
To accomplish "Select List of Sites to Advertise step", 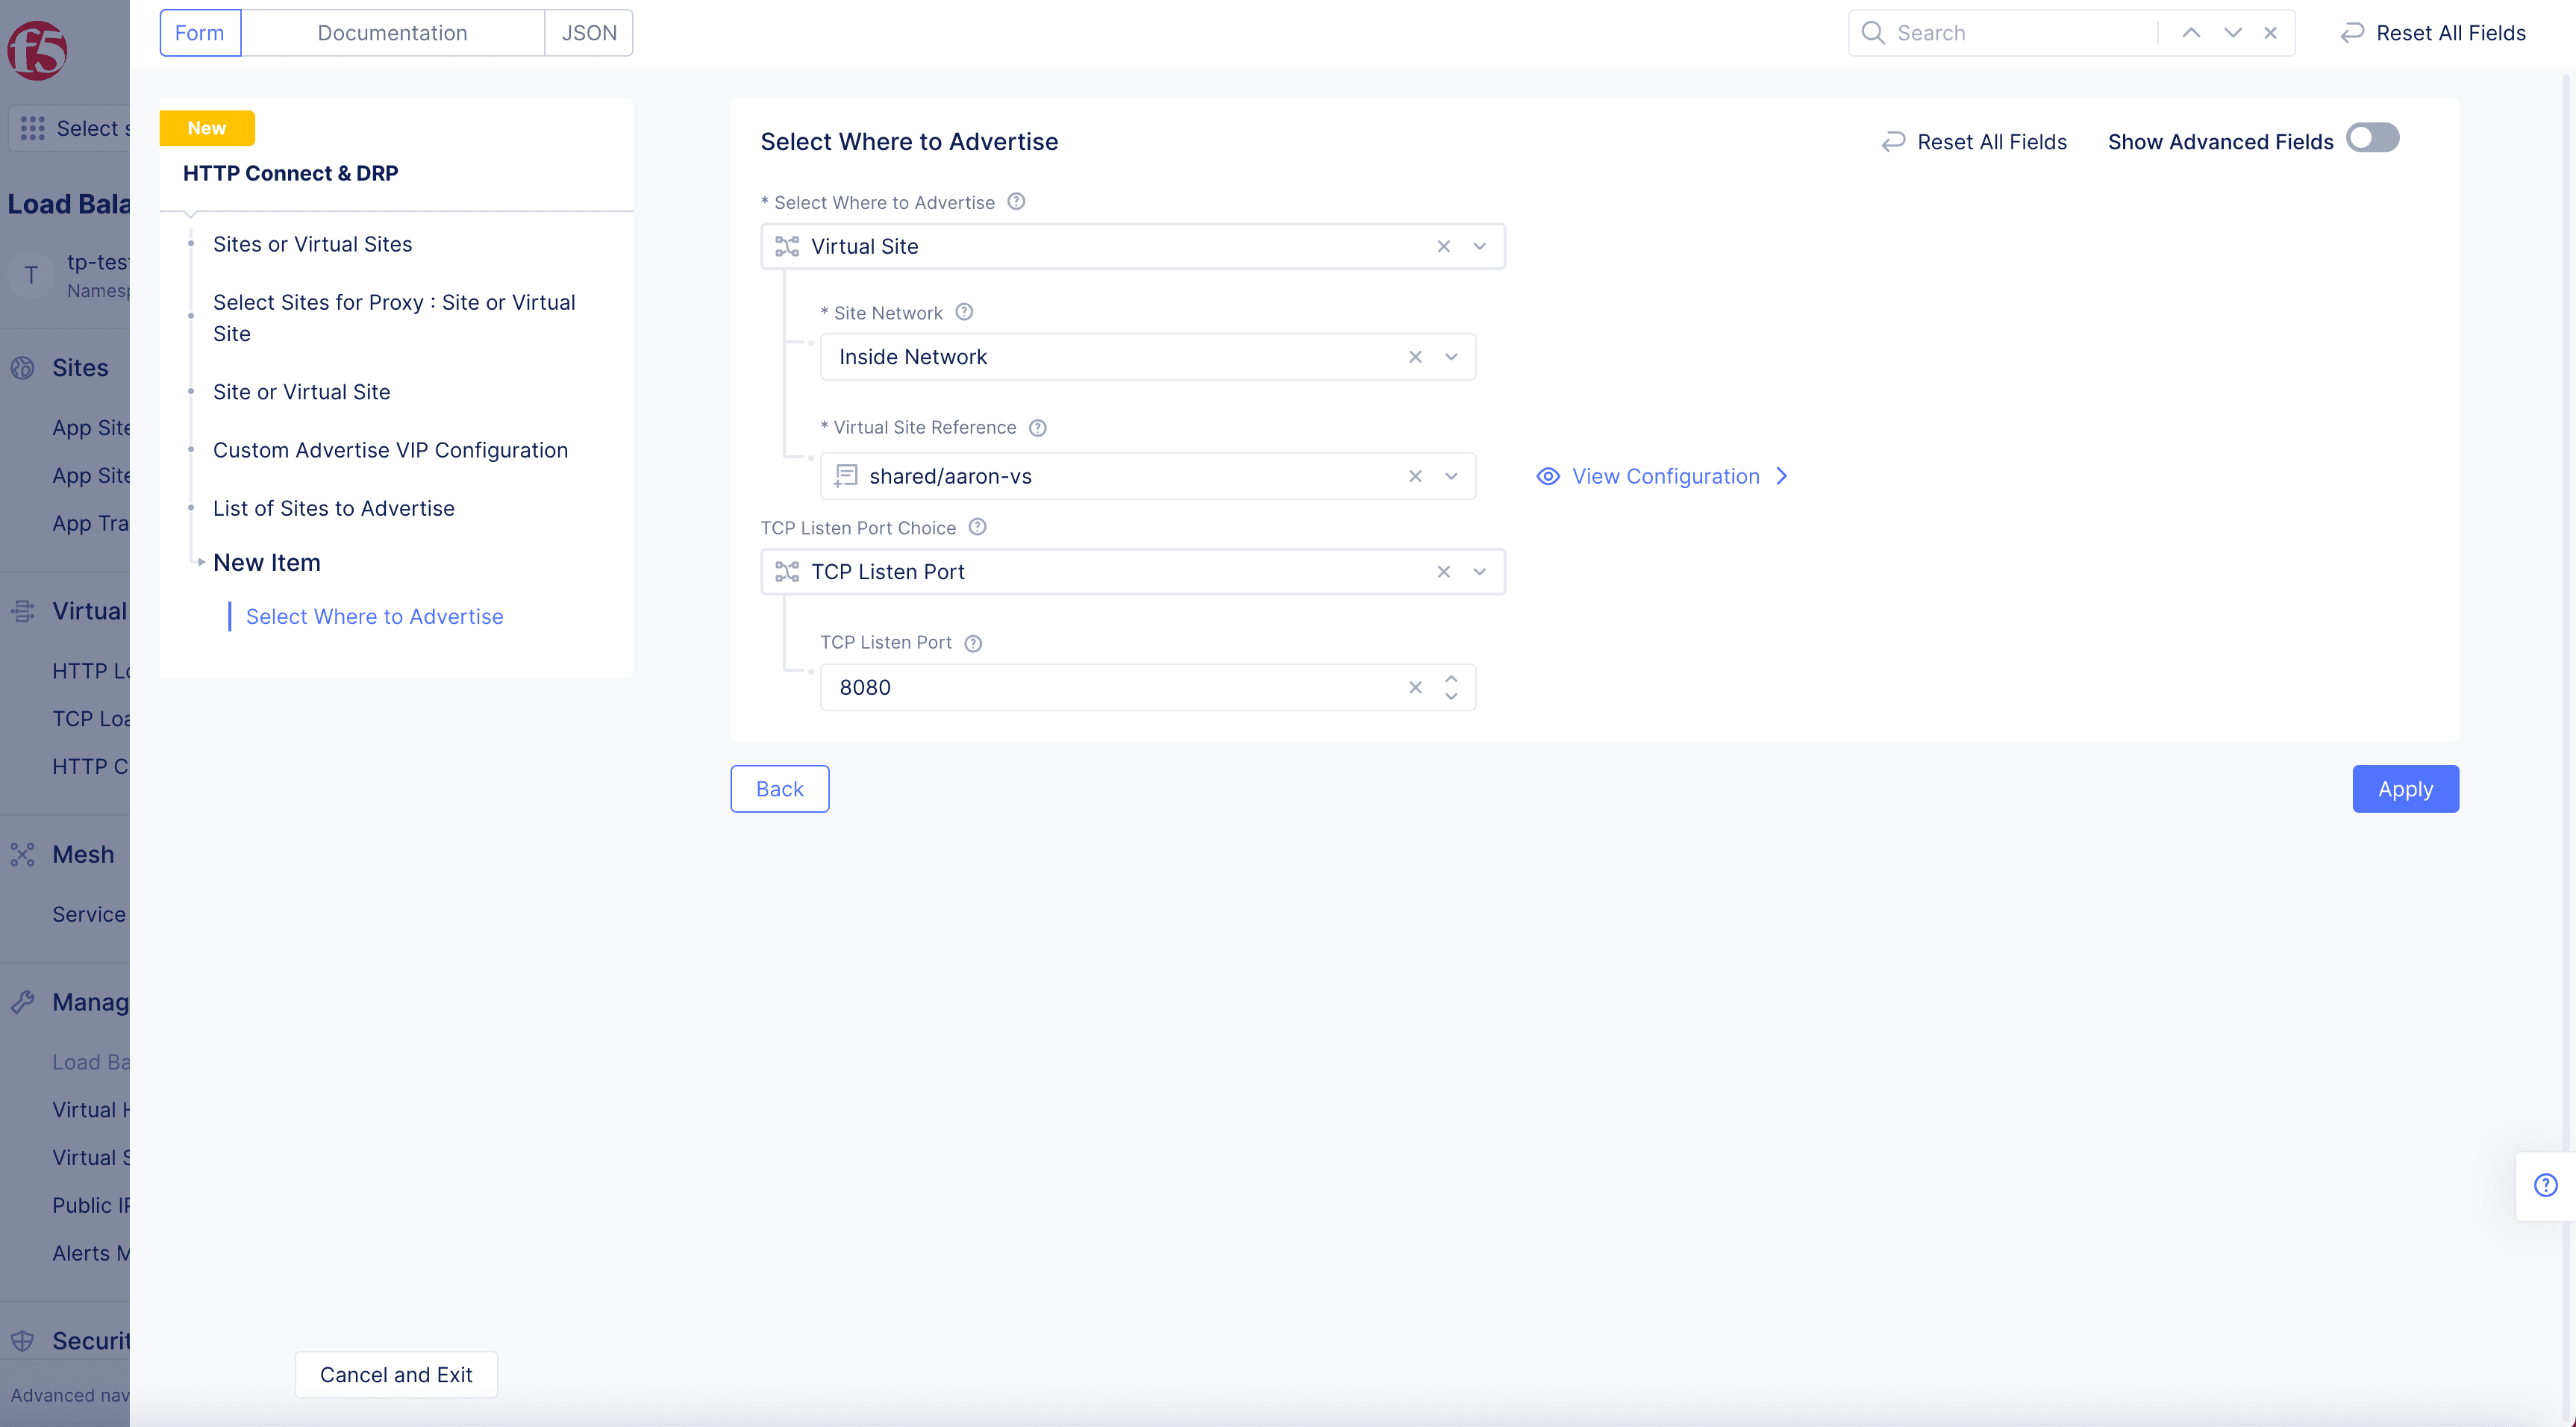I will coord(333,508).
